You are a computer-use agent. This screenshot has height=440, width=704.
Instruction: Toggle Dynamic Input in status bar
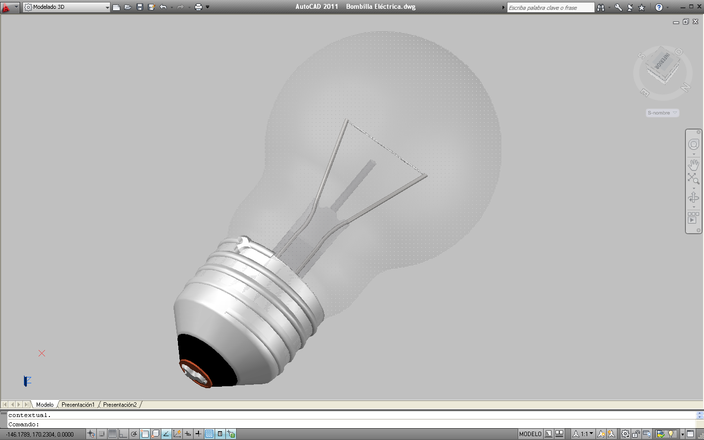188,434
